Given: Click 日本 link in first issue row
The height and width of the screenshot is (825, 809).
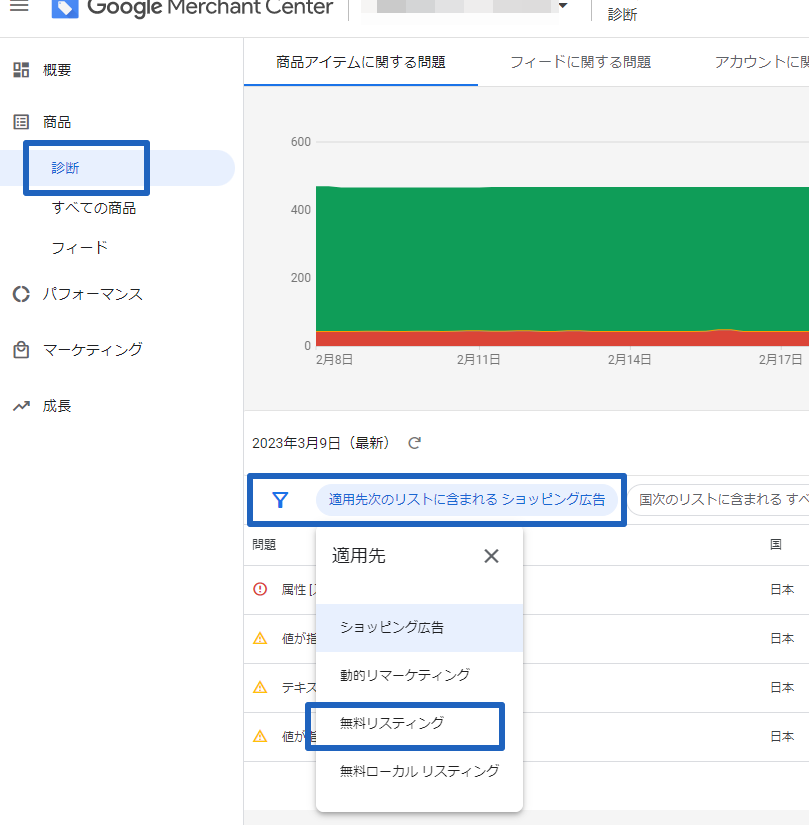Looking at the screenshot, I should (782, 590).
